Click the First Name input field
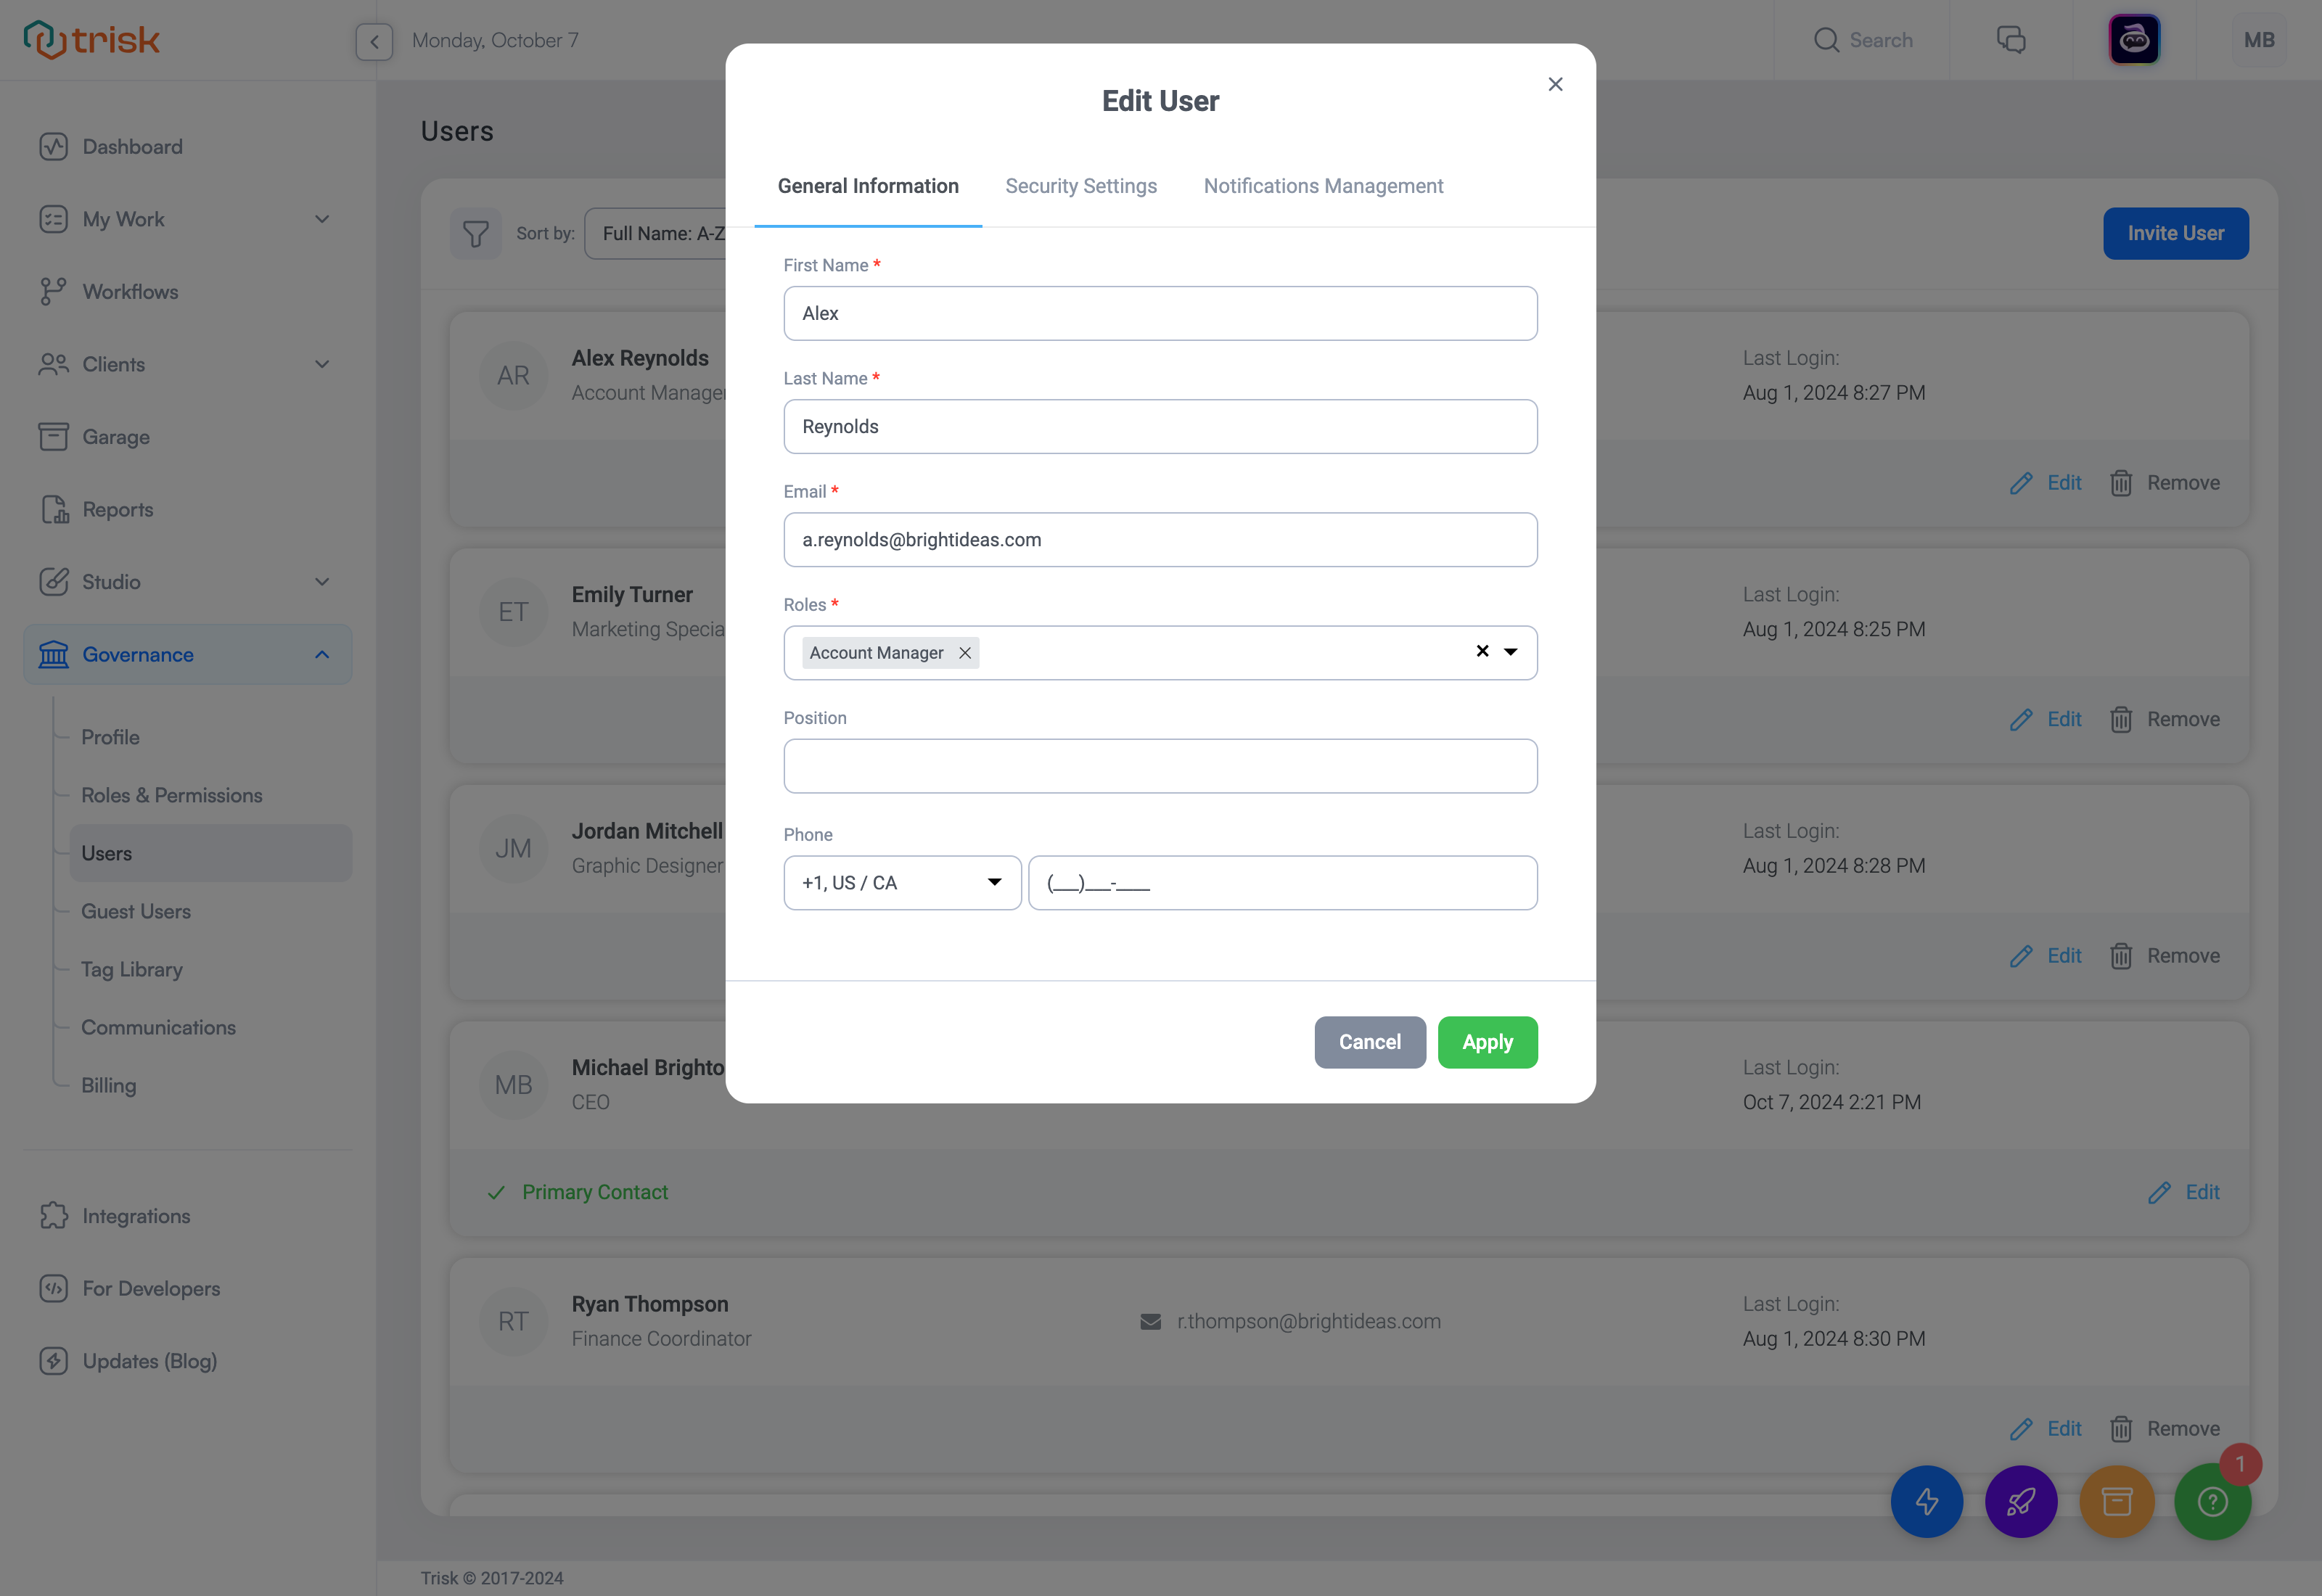Screen dimensions: 2322x1596 pyautogui.click(x=1161, y=312)
